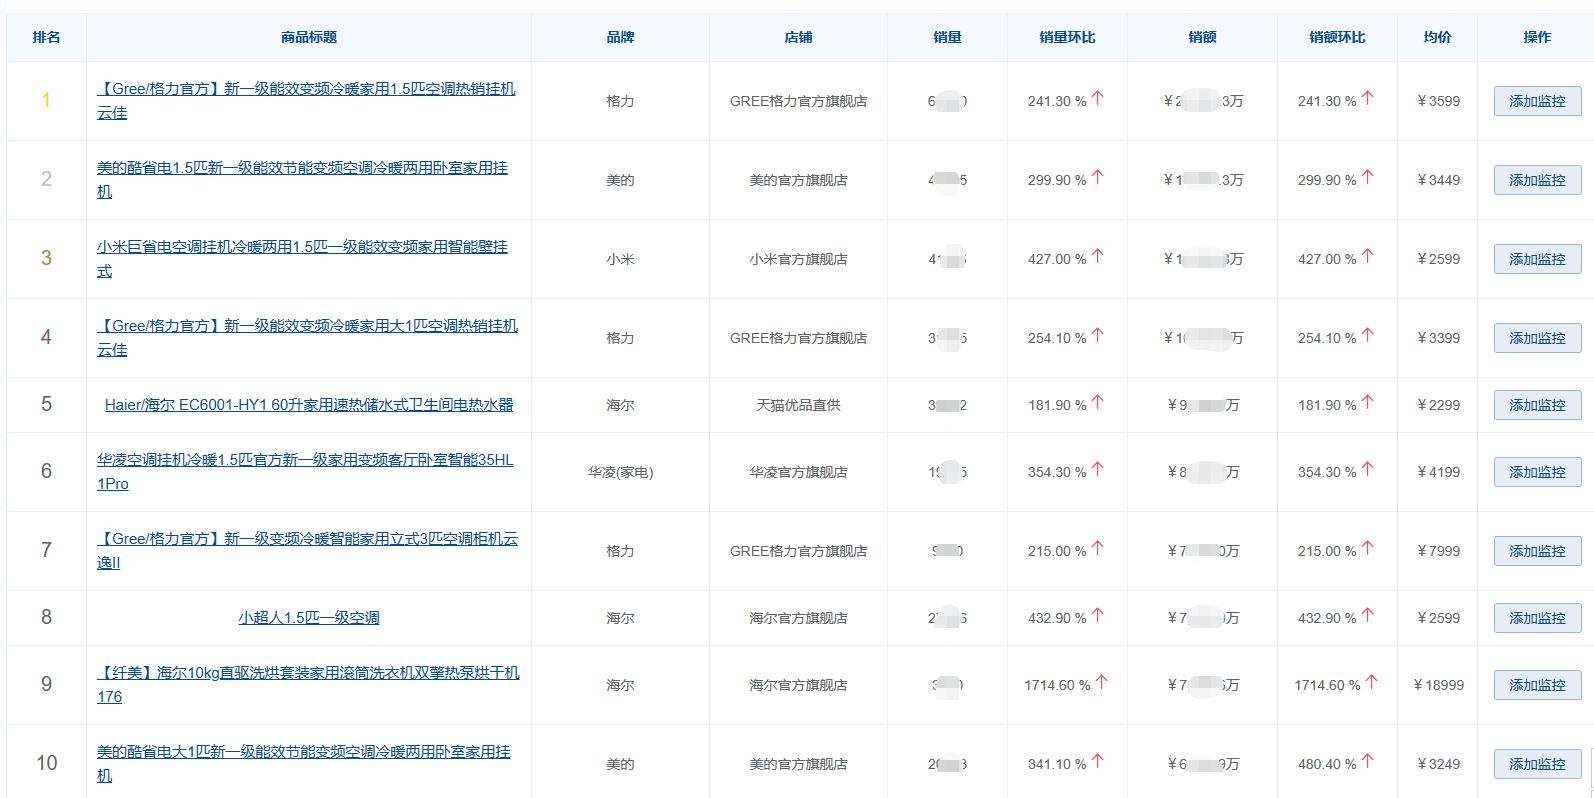
Task: Click the up arrow next to 销量环比 354.30%
Action: click(1097, 470)
